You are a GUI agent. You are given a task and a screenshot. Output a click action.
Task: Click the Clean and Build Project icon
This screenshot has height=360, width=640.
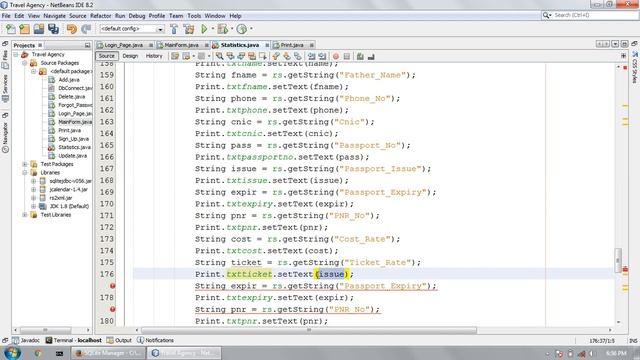point(189,29)
